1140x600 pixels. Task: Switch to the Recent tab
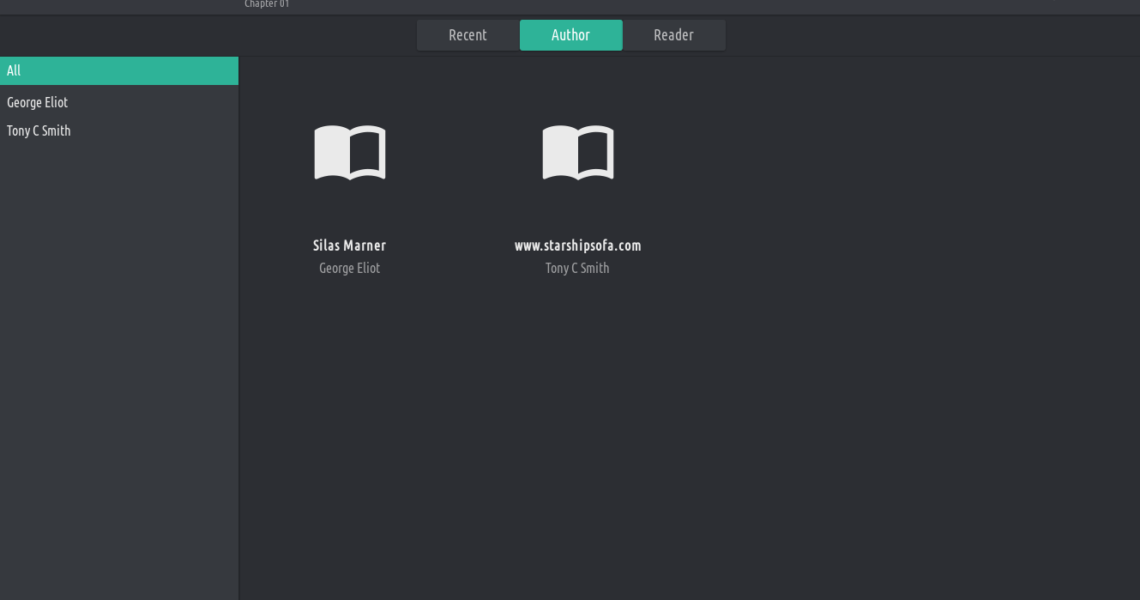467,35
